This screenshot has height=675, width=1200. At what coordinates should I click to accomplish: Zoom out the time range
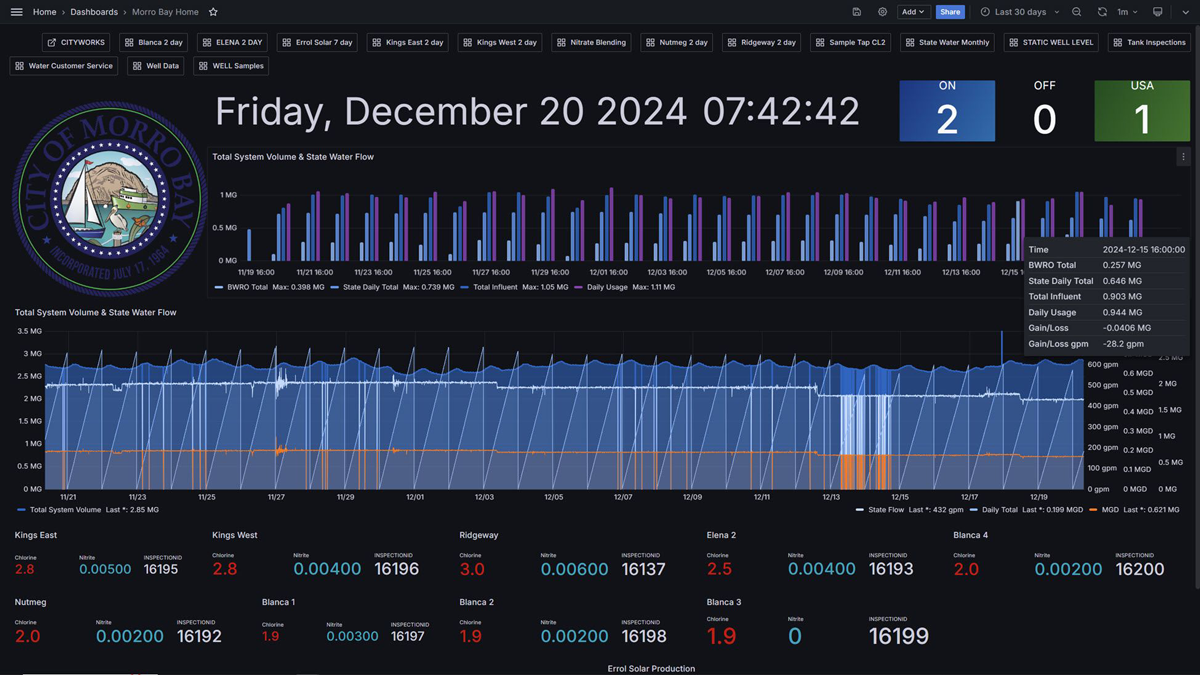click(x=1077, y=12)
